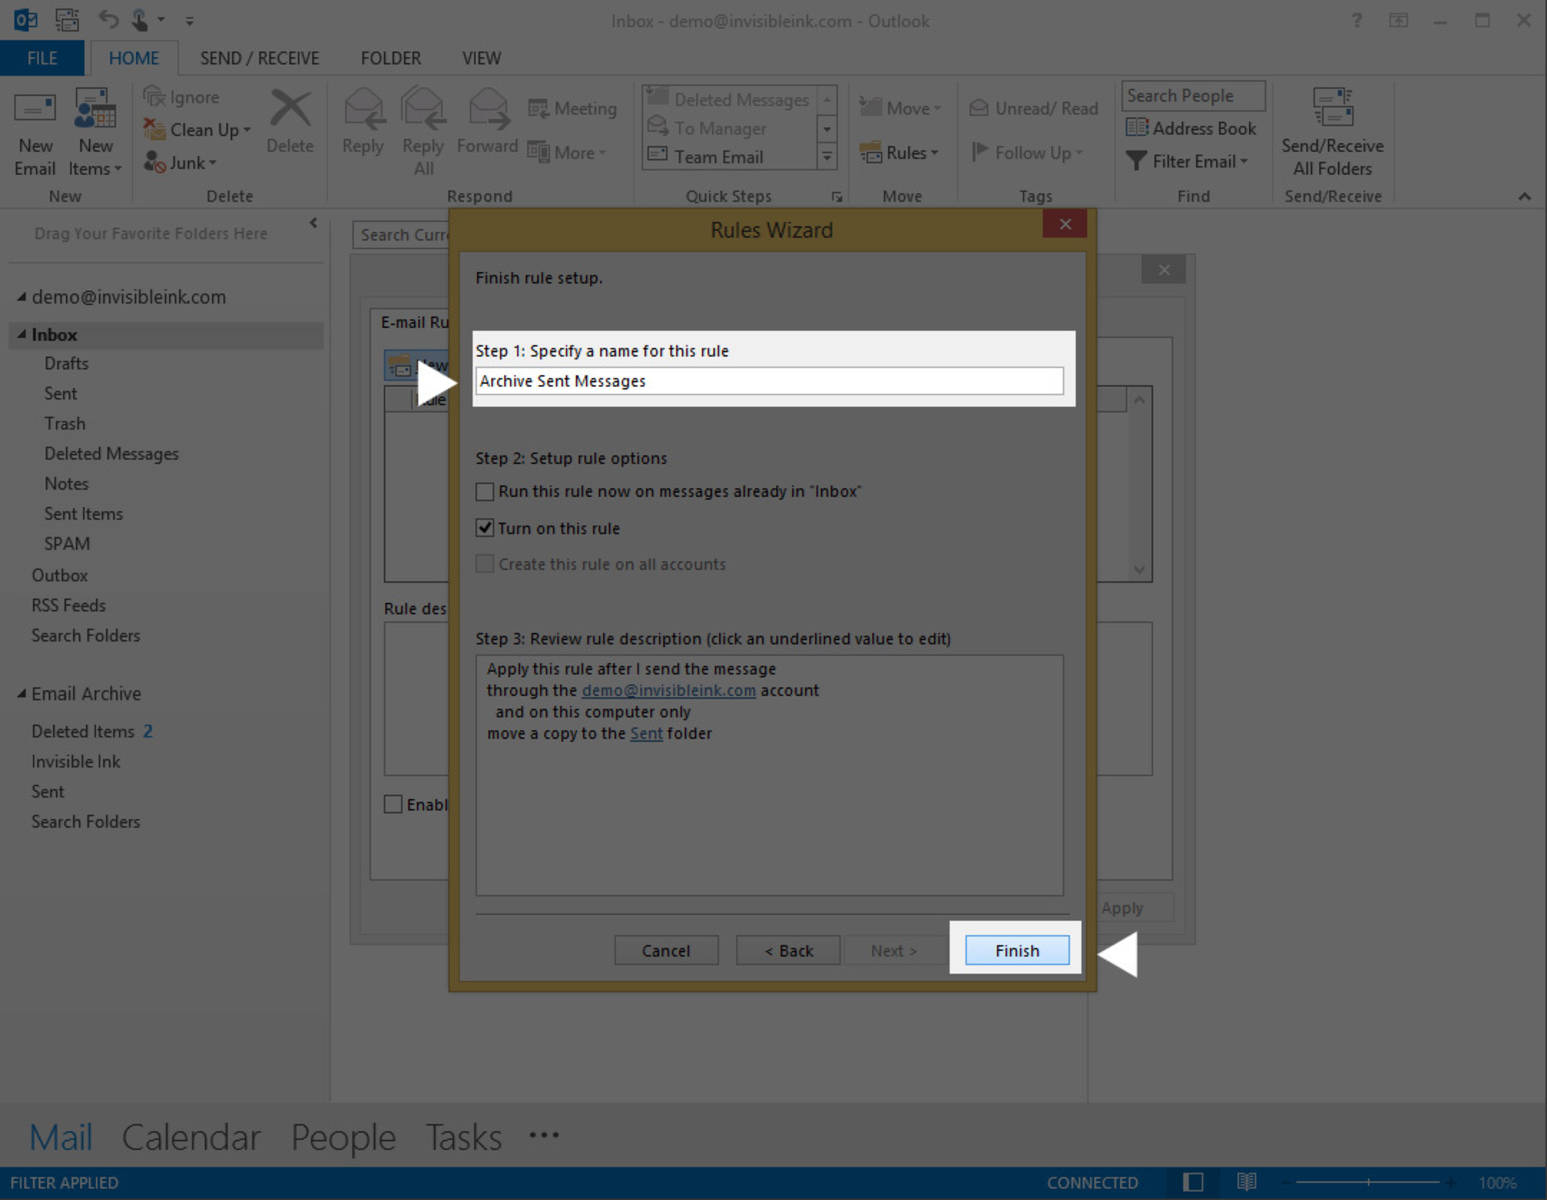Open the New Items menu
This screenshot has height=1200, width=1547.
(95, 134)
